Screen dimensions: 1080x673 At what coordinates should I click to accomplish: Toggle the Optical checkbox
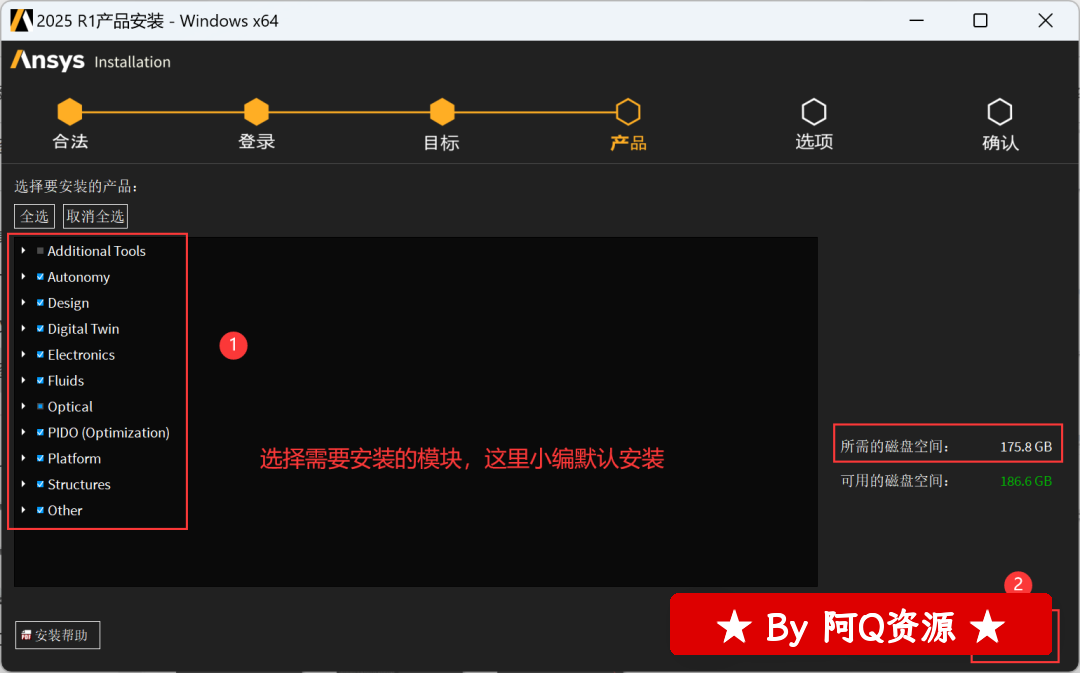click(40, 406)
